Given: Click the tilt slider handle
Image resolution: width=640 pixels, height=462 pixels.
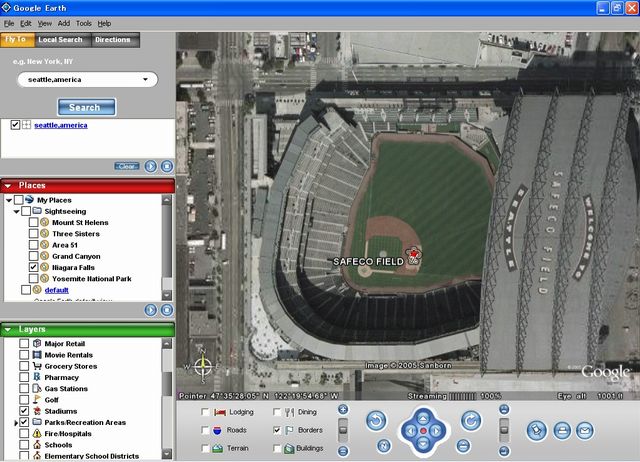Looking at the screenshot, I should click(504, 430).
